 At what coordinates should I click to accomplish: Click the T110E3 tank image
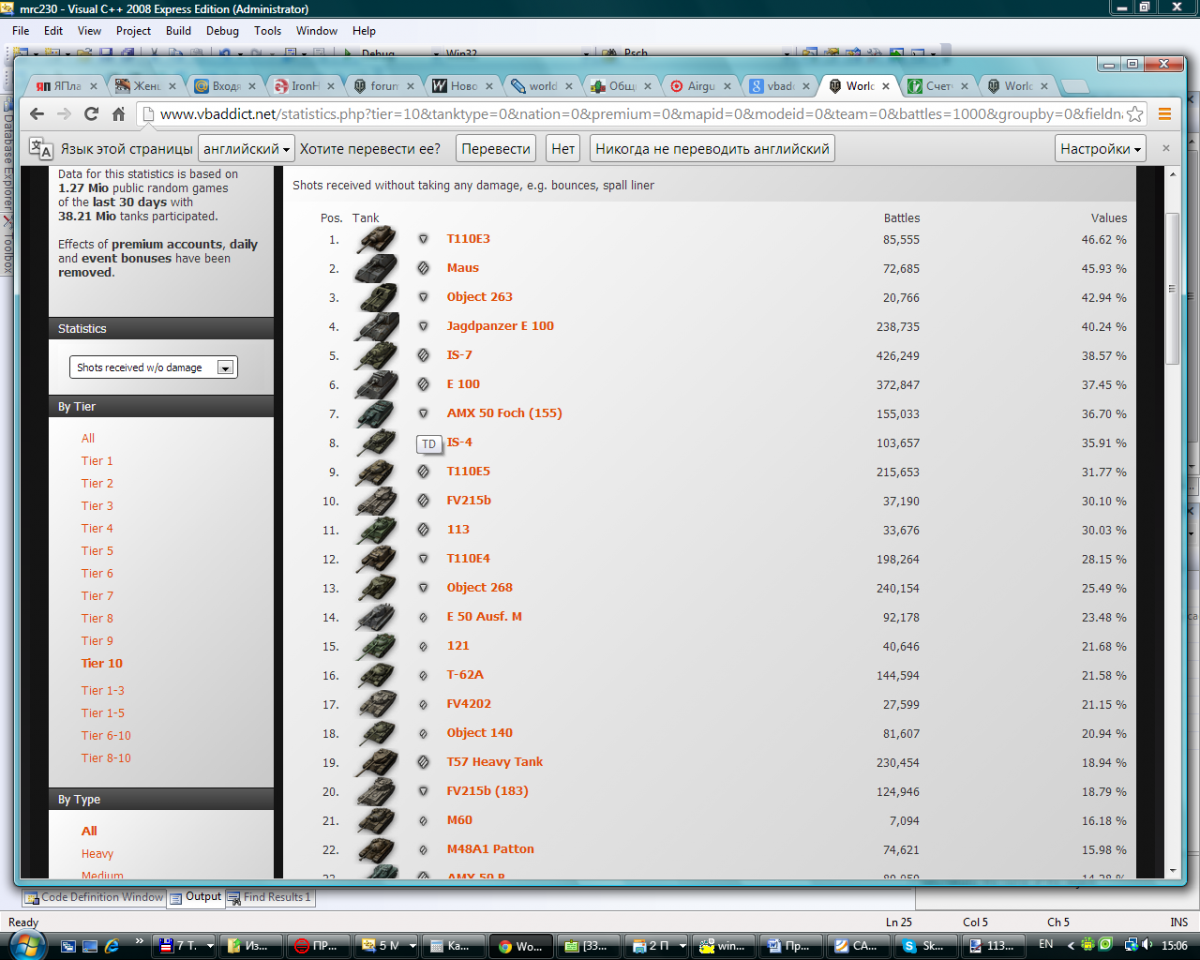click(376, 240)
